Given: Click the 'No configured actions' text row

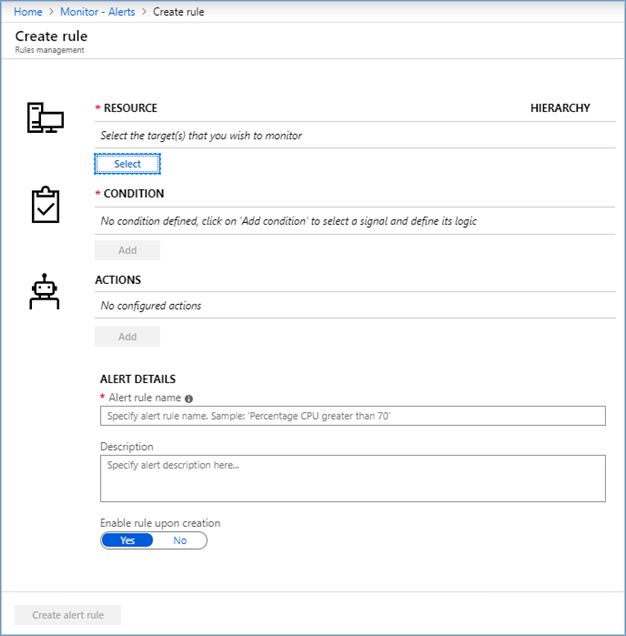Looking at the screenshot, I should (151, 306).
